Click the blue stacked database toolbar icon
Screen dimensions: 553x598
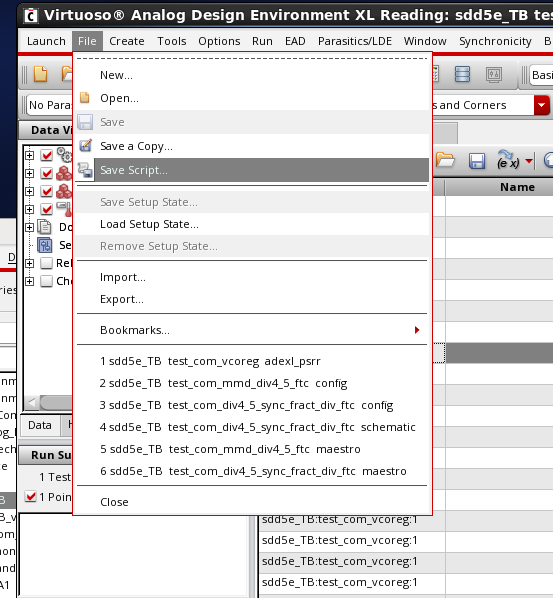coord(462,74)
